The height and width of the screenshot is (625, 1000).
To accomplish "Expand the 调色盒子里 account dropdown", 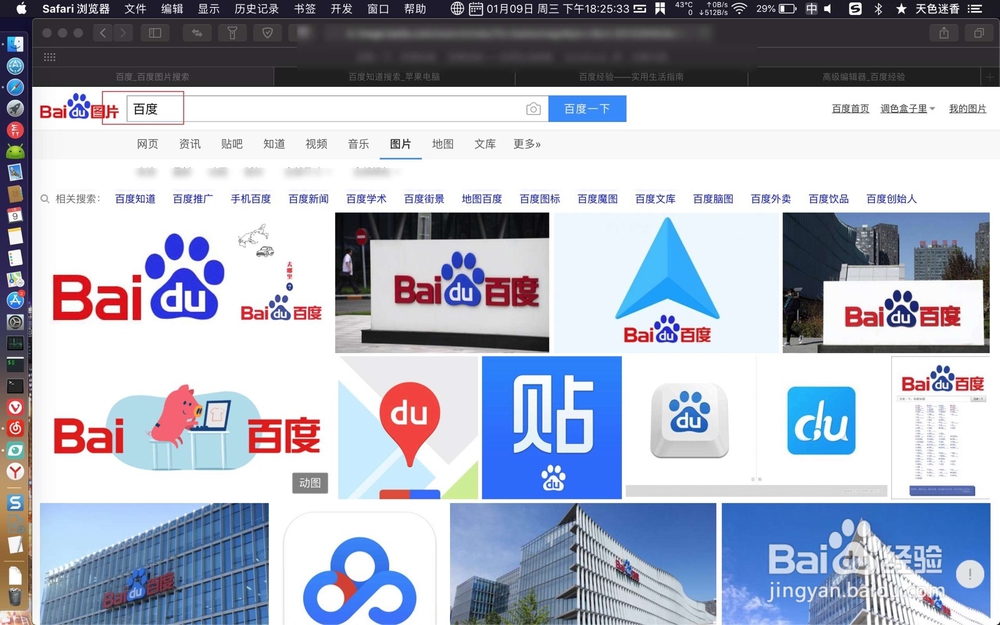I will pos(907,108).
